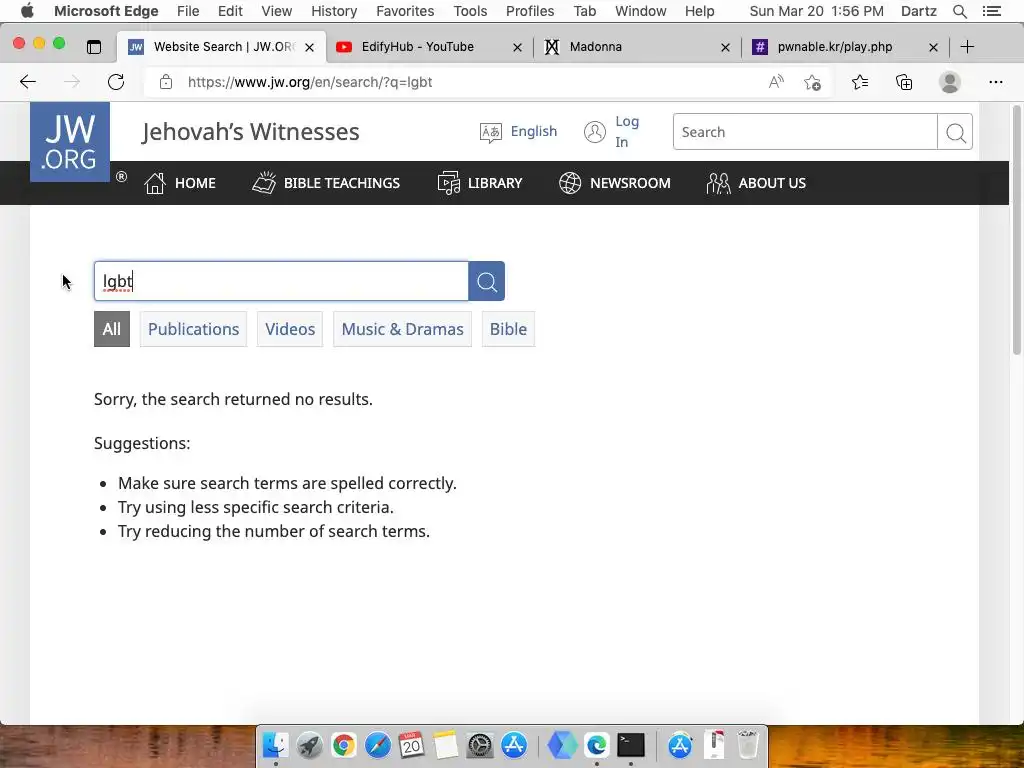The image size is (1024, 768).
Task: Click the lgbt search query field
Action: click(x=281, y=281)
